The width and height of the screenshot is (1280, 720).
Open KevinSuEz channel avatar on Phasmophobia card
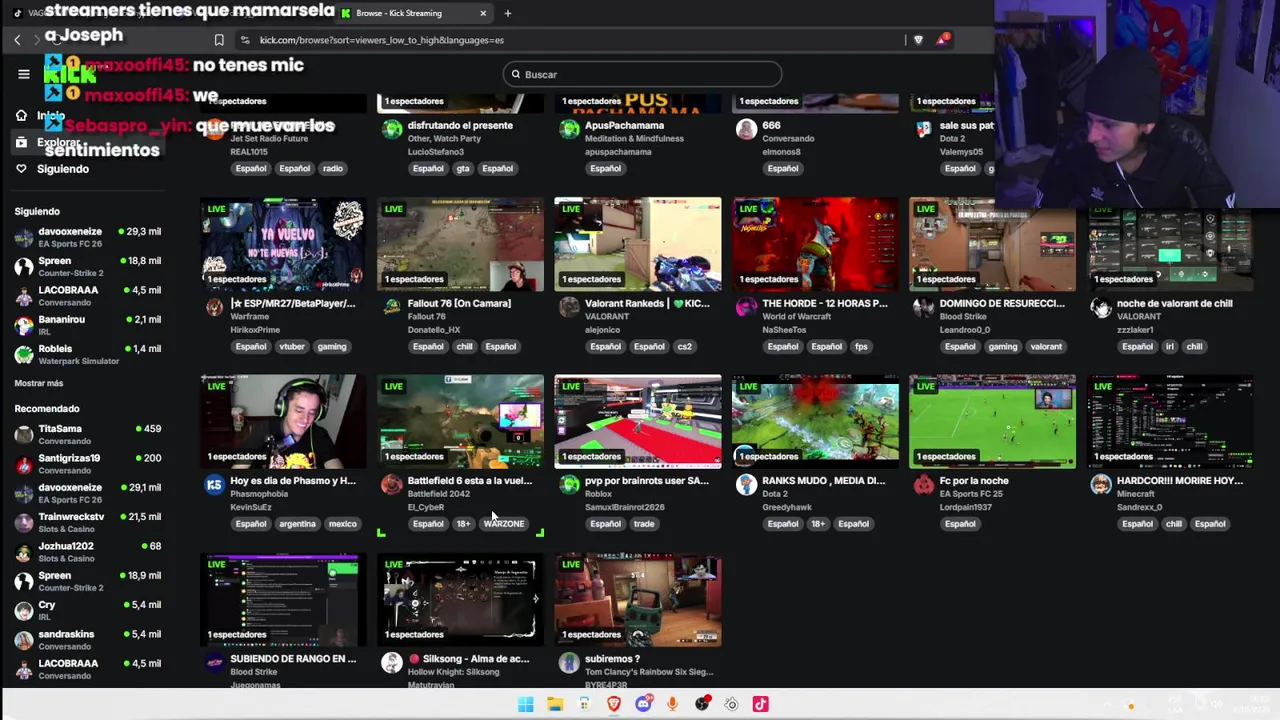[214, 485]
